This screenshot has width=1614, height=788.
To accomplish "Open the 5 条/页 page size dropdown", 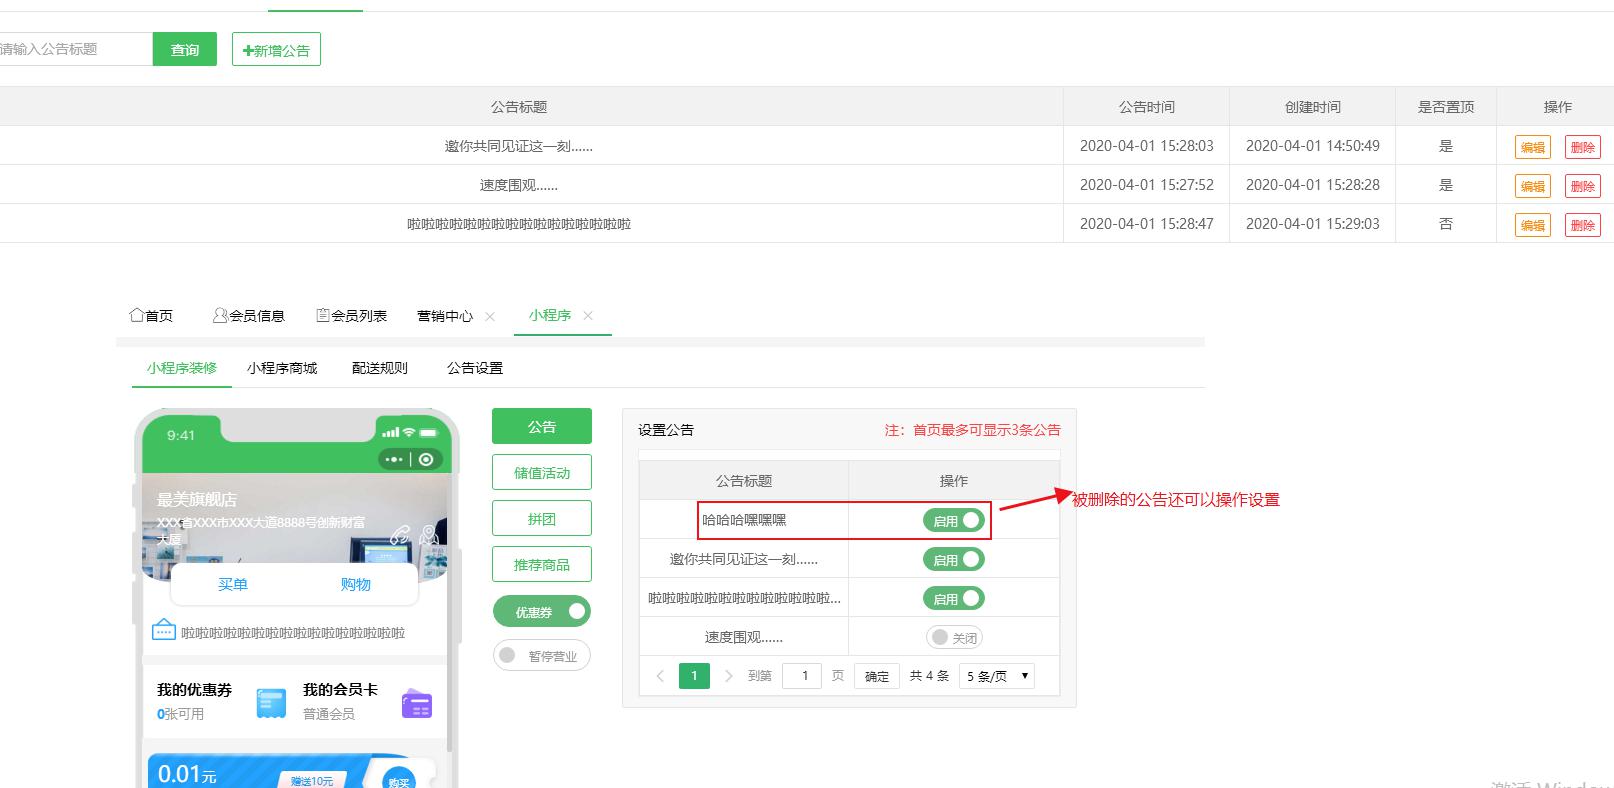I will (x=996, y=676).
